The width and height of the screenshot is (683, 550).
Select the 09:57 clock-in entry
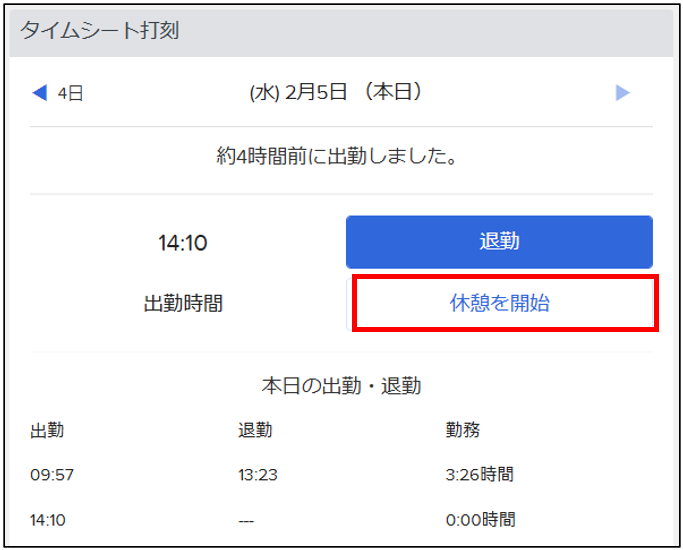coord(51,475)
